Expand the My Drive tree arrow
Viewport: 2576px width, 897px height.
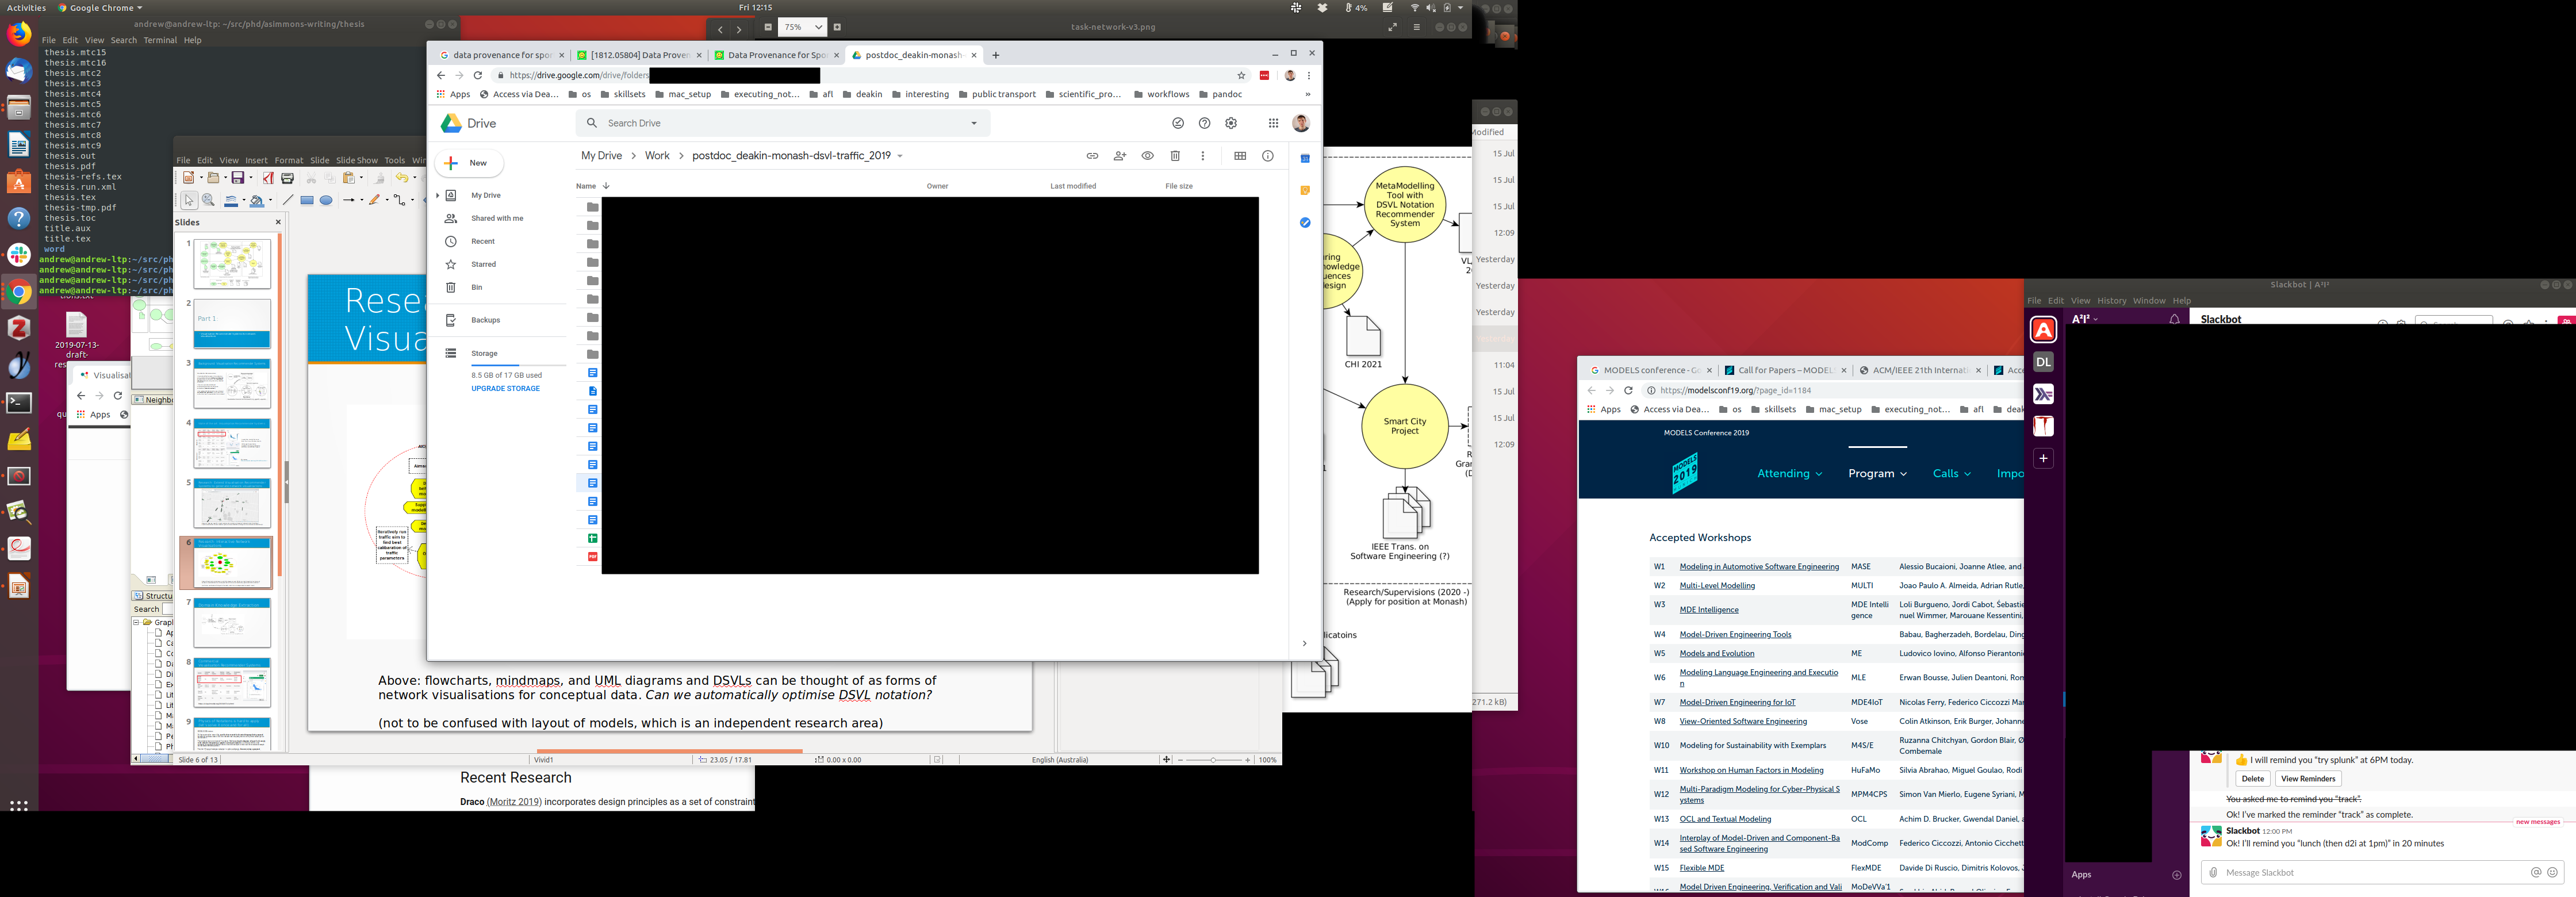[437, 195]
